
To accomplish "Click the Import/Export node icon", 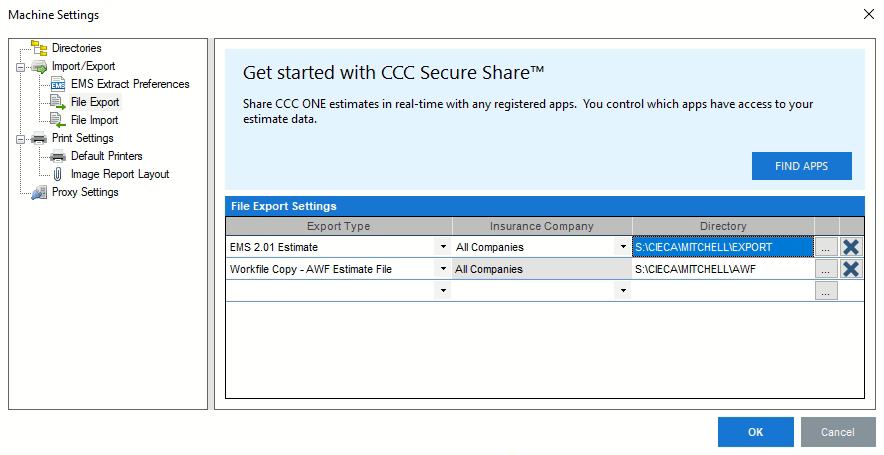I will coord(39,67).
